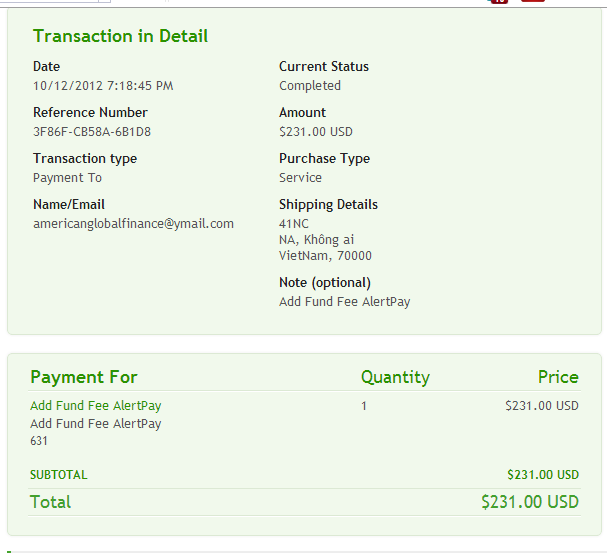The height and width of the screenshot is (553, 607).
Task: Click the Shipping Details label
Action: point(328,205)
